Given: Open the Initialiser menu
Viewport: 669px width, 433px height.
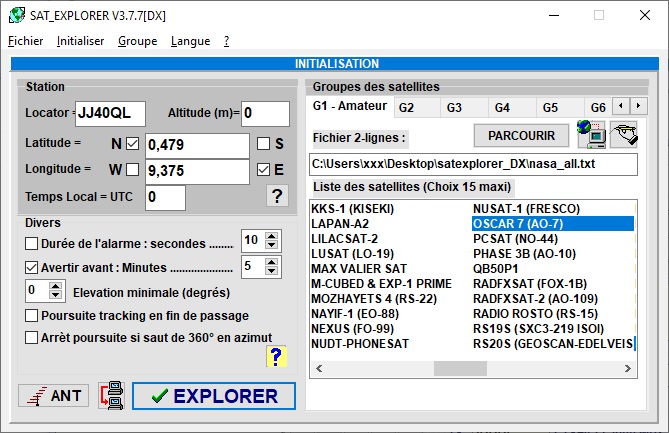Looking at the screenshot, I should (x=80, y=41).
